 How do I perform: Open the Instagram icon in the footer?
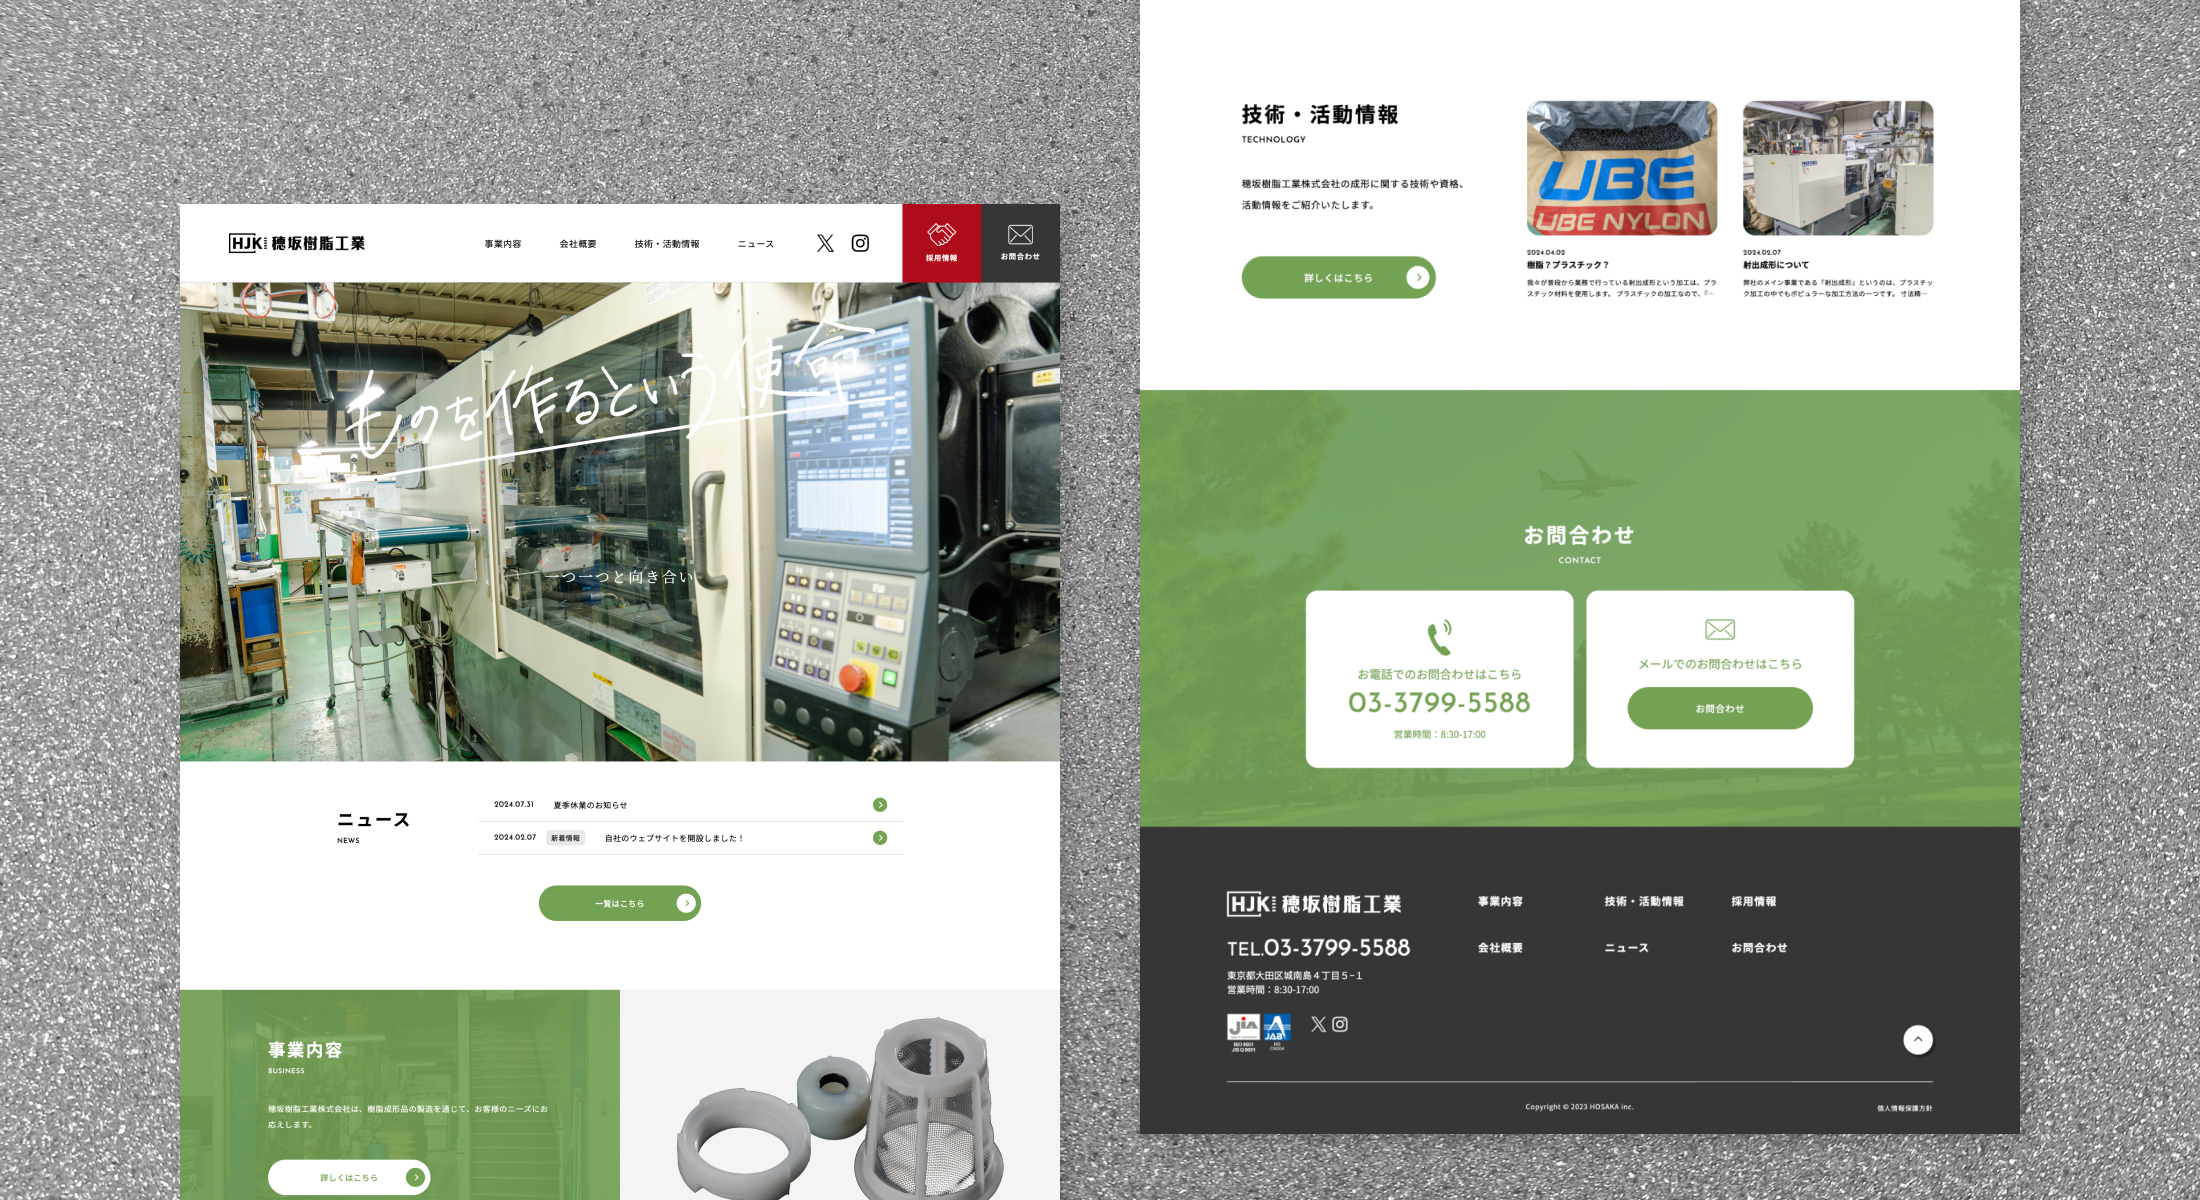(1341, 1024)
